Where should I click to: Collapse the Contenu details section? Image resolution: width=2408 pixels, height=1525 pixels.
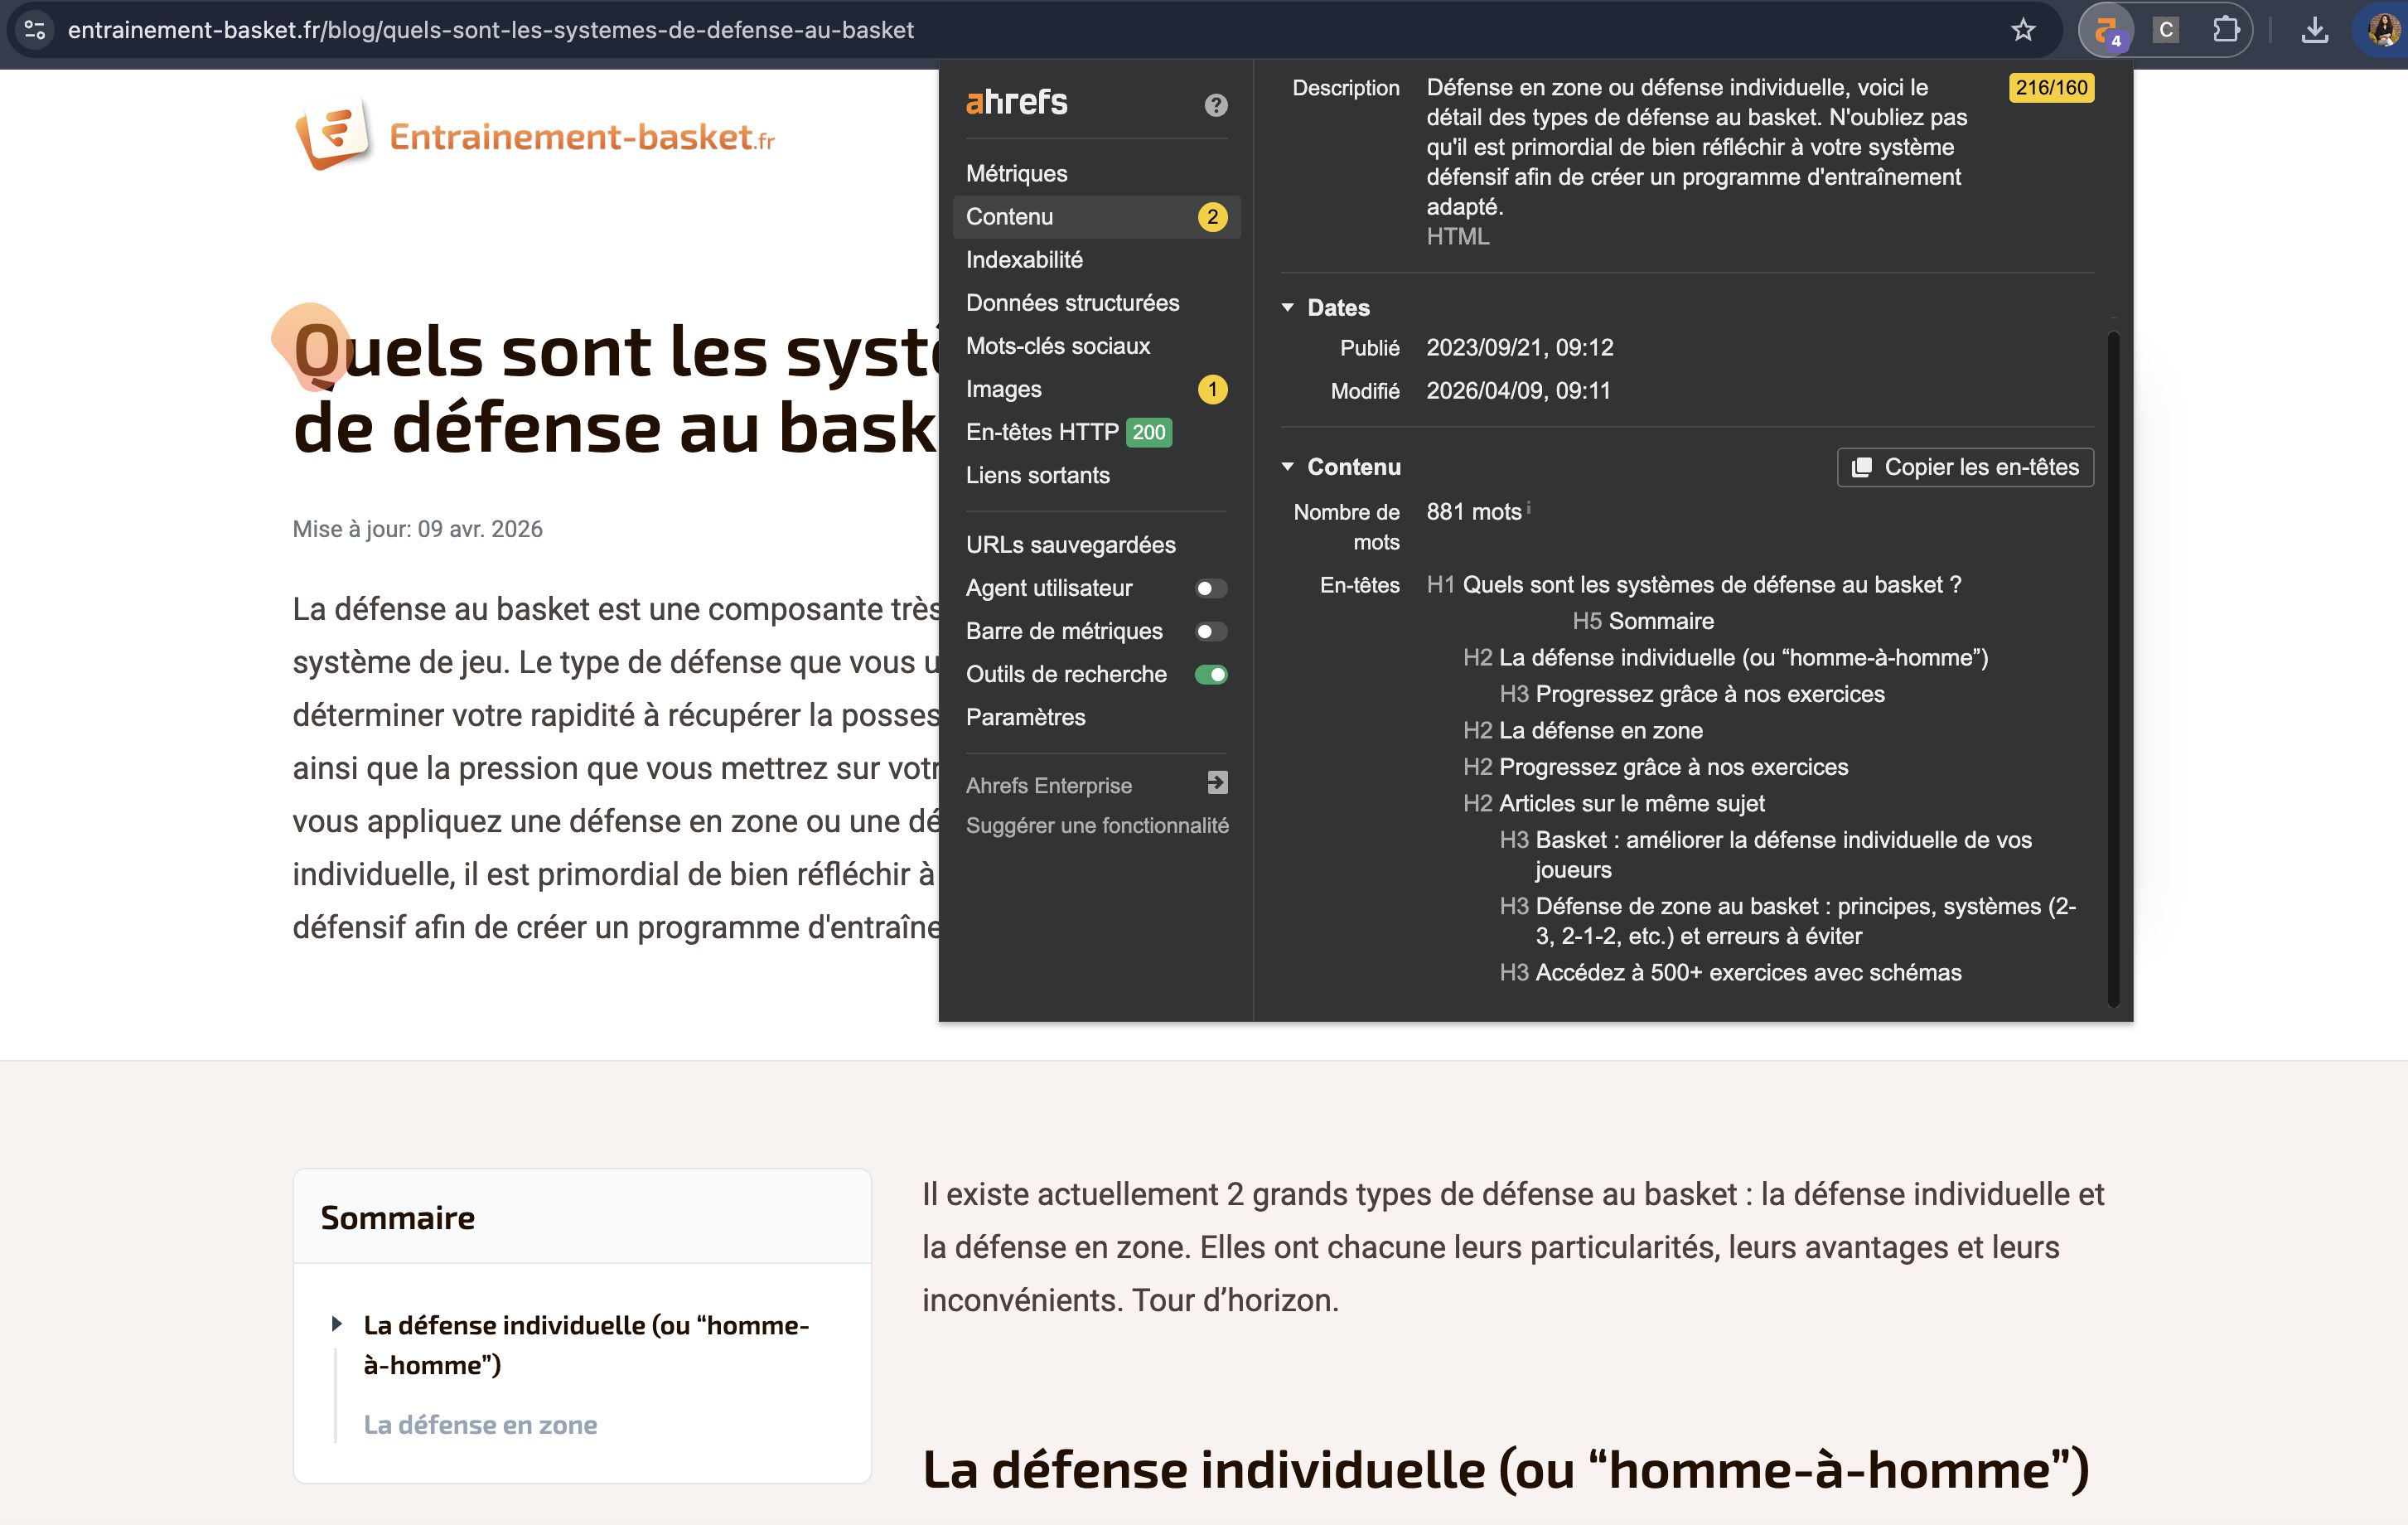coord(1289,466)
